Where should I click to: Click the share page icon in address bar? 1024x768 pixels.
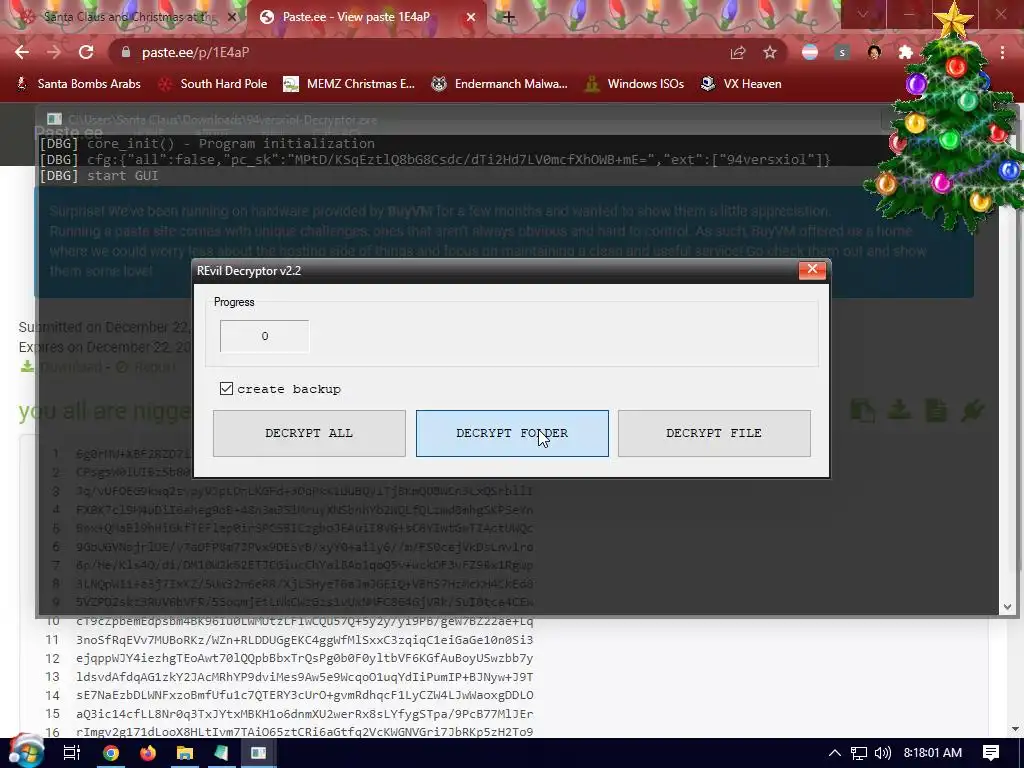[x=738, y=52]
